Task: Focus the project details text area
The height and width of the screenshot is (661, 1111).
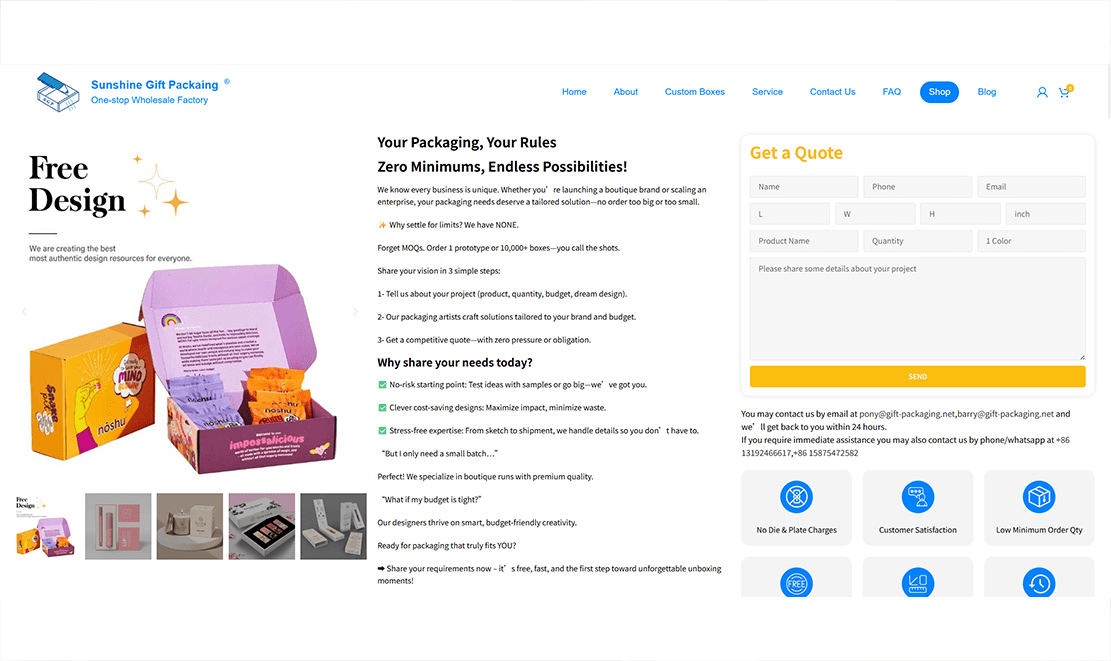Action: pos(918,308)
